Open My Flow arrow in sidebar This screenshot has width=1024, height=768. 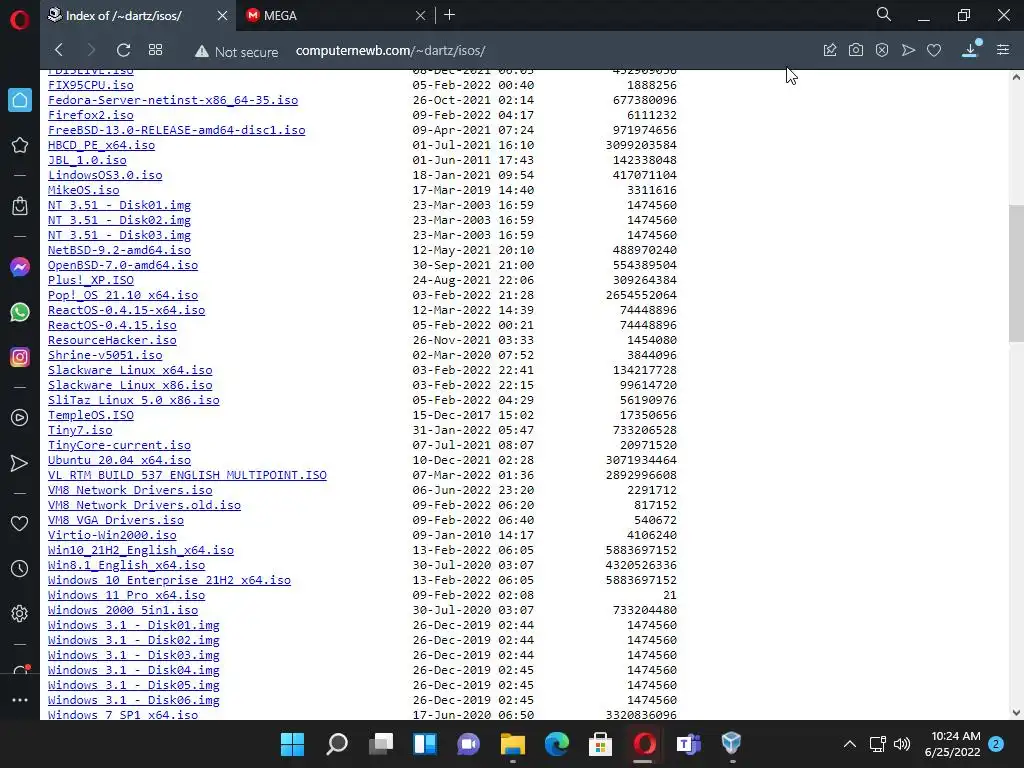tap(20, 464)
